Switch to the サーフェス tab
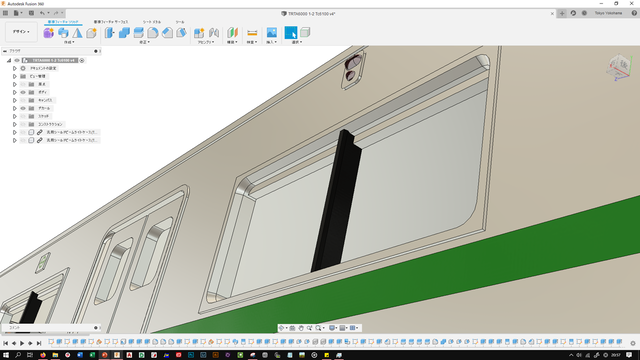 point(111,22)
